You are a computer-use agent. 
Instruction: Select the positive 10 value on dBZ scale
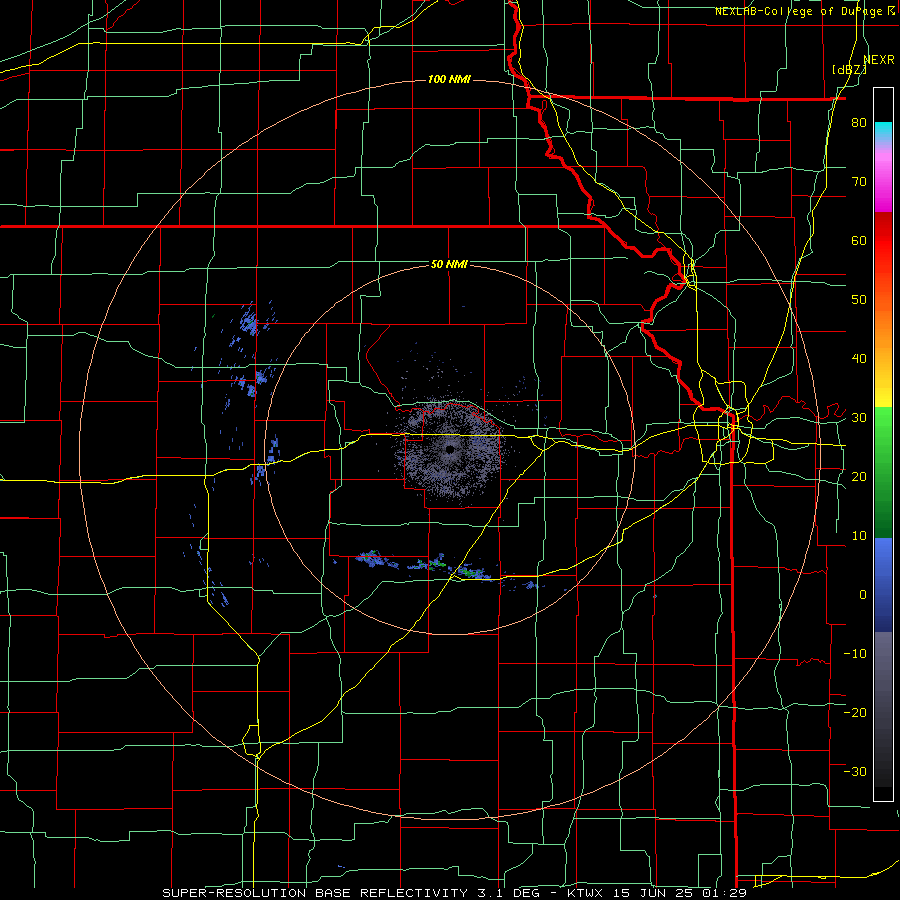point(859,536)
